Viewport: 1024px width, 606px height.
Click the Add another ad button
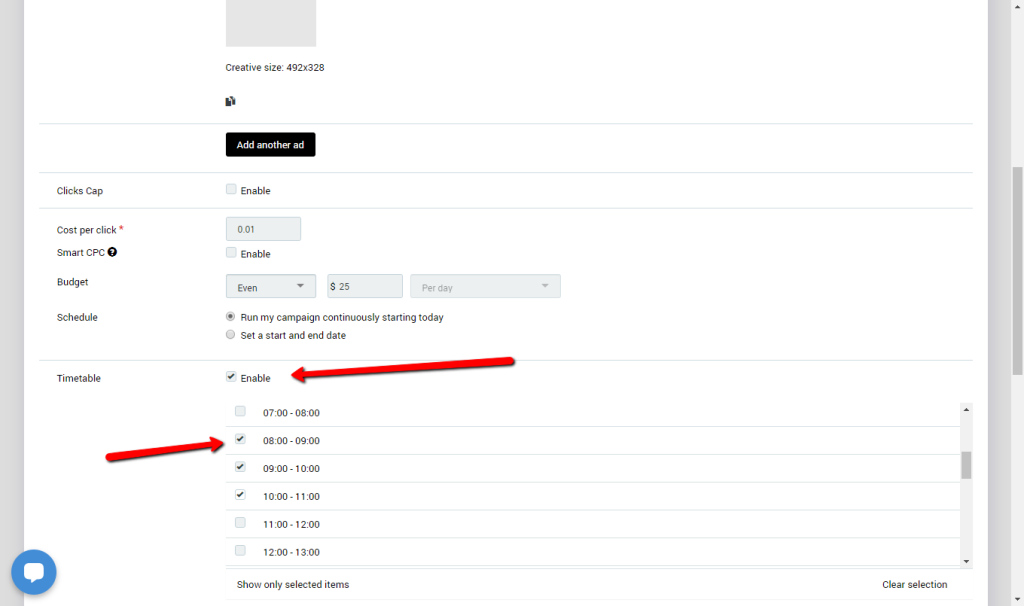[x=270, y=145]
